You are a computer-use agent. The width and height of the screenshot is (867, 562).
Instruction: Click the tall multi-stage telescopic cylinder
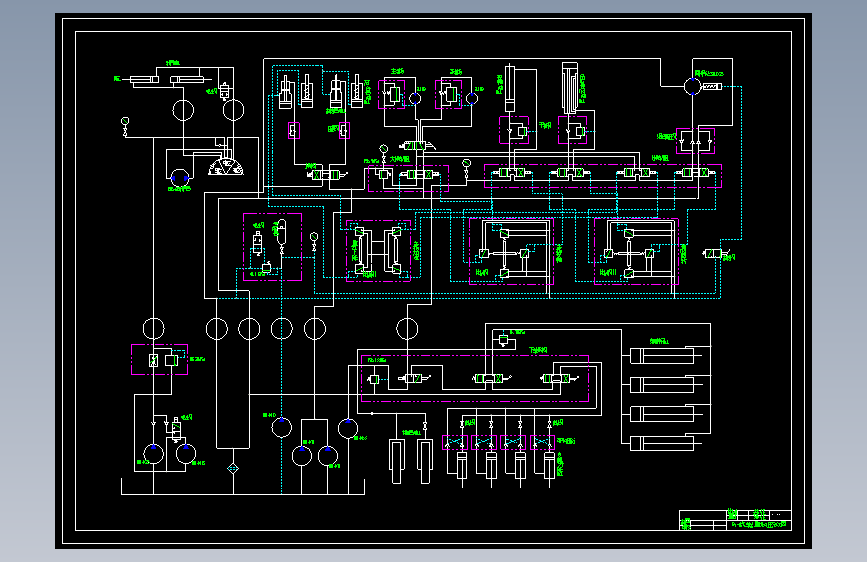click(x=570, y=87)
